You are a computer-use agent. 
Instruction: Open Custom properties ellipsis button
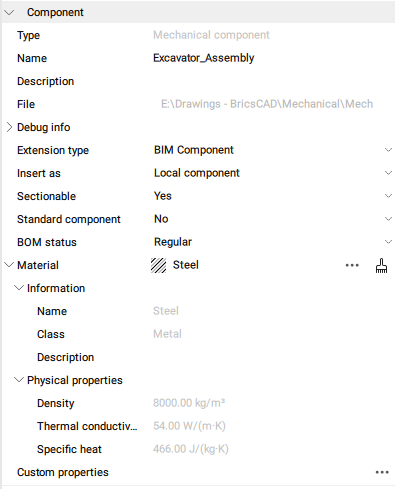click(382, 472)
